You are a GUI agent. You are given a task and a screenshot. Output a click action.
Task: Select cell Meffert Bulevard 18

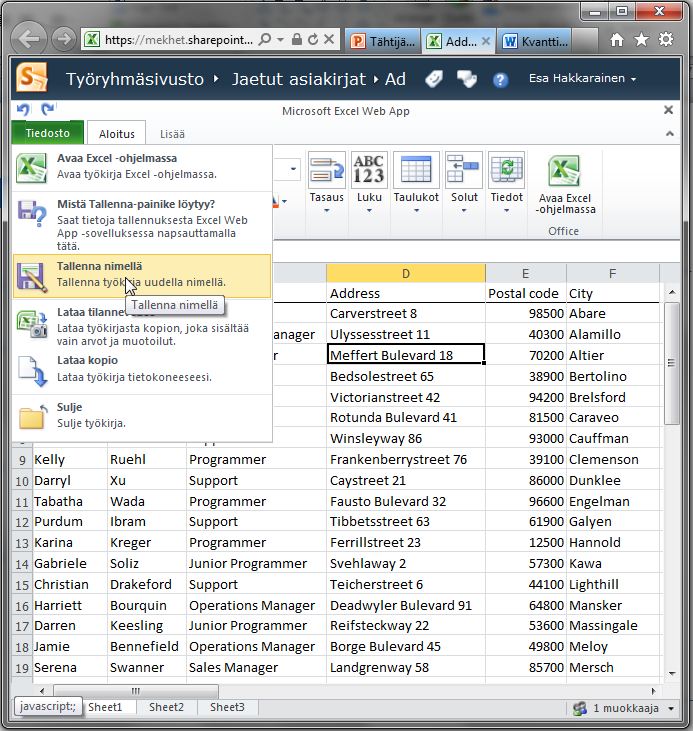point(406,355)
